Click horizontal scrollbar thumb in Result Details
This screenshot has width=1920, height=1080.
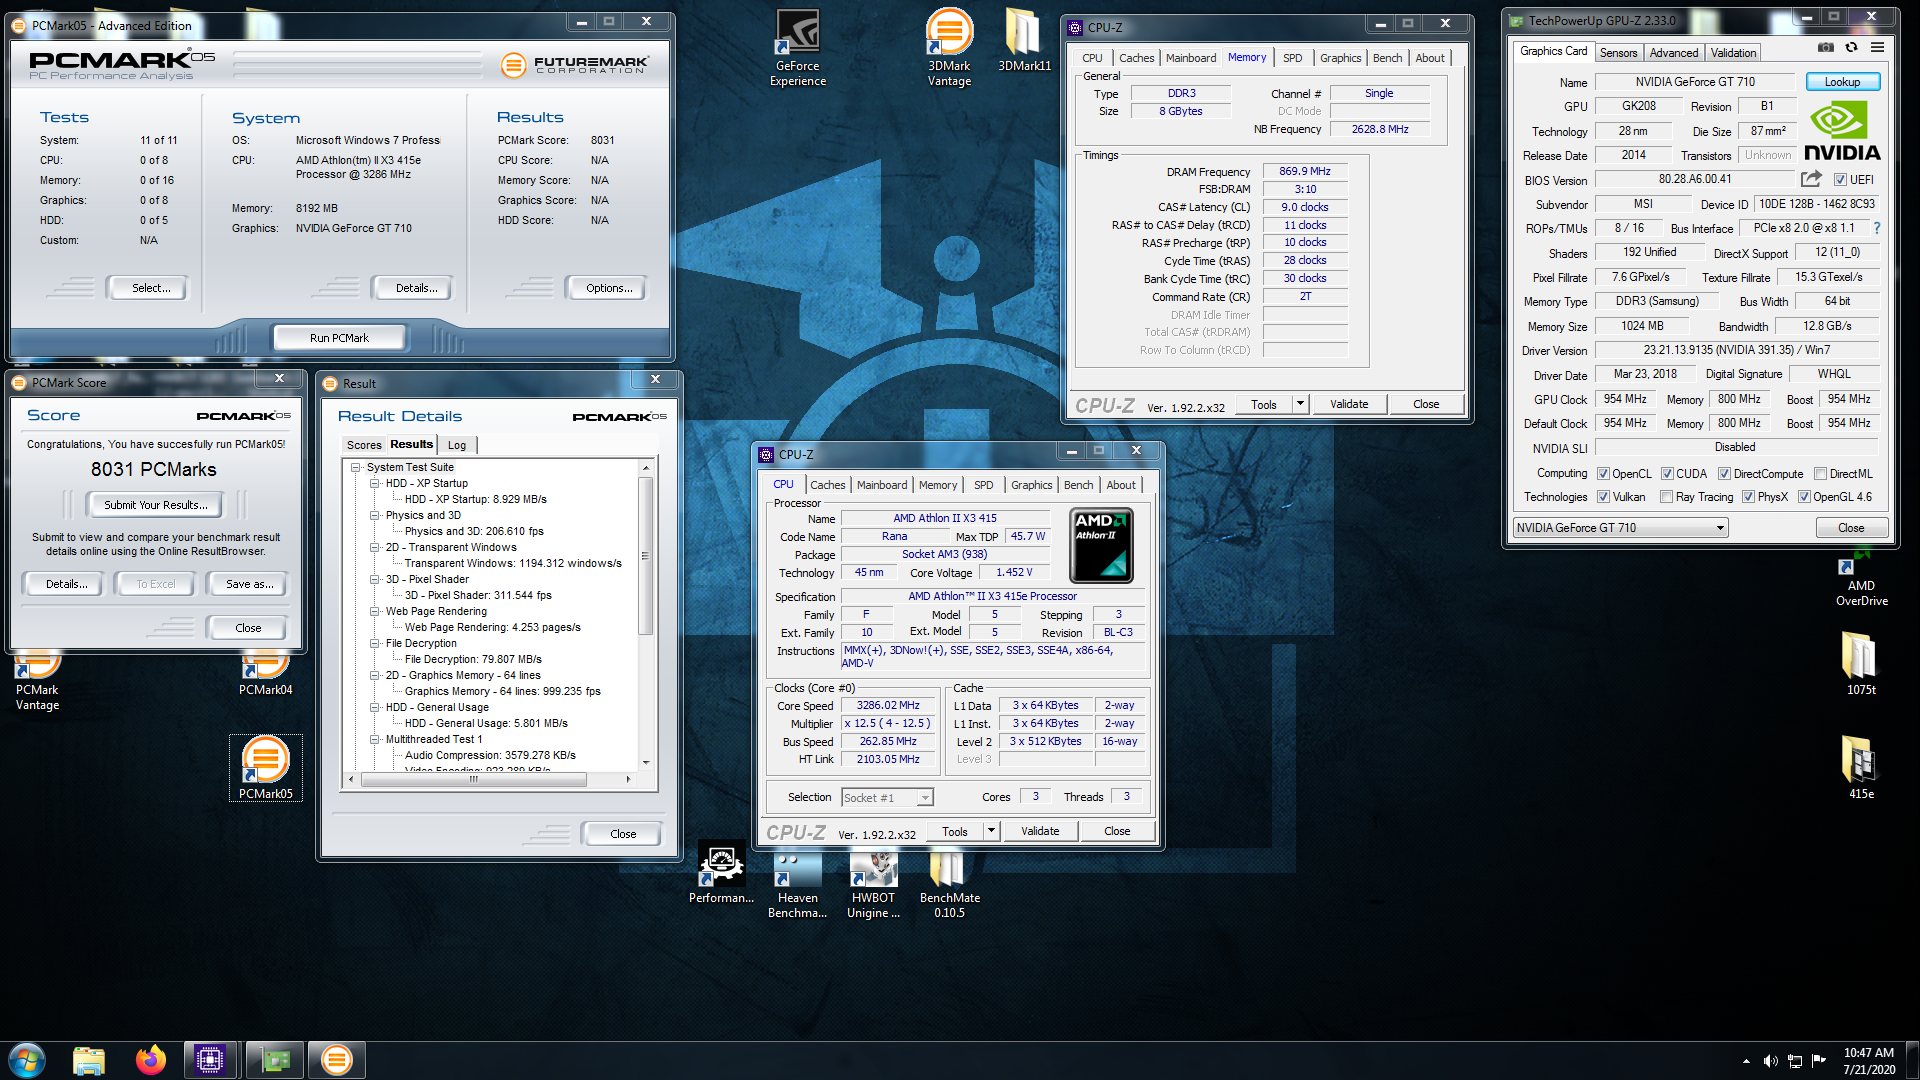tap(473, 779)
